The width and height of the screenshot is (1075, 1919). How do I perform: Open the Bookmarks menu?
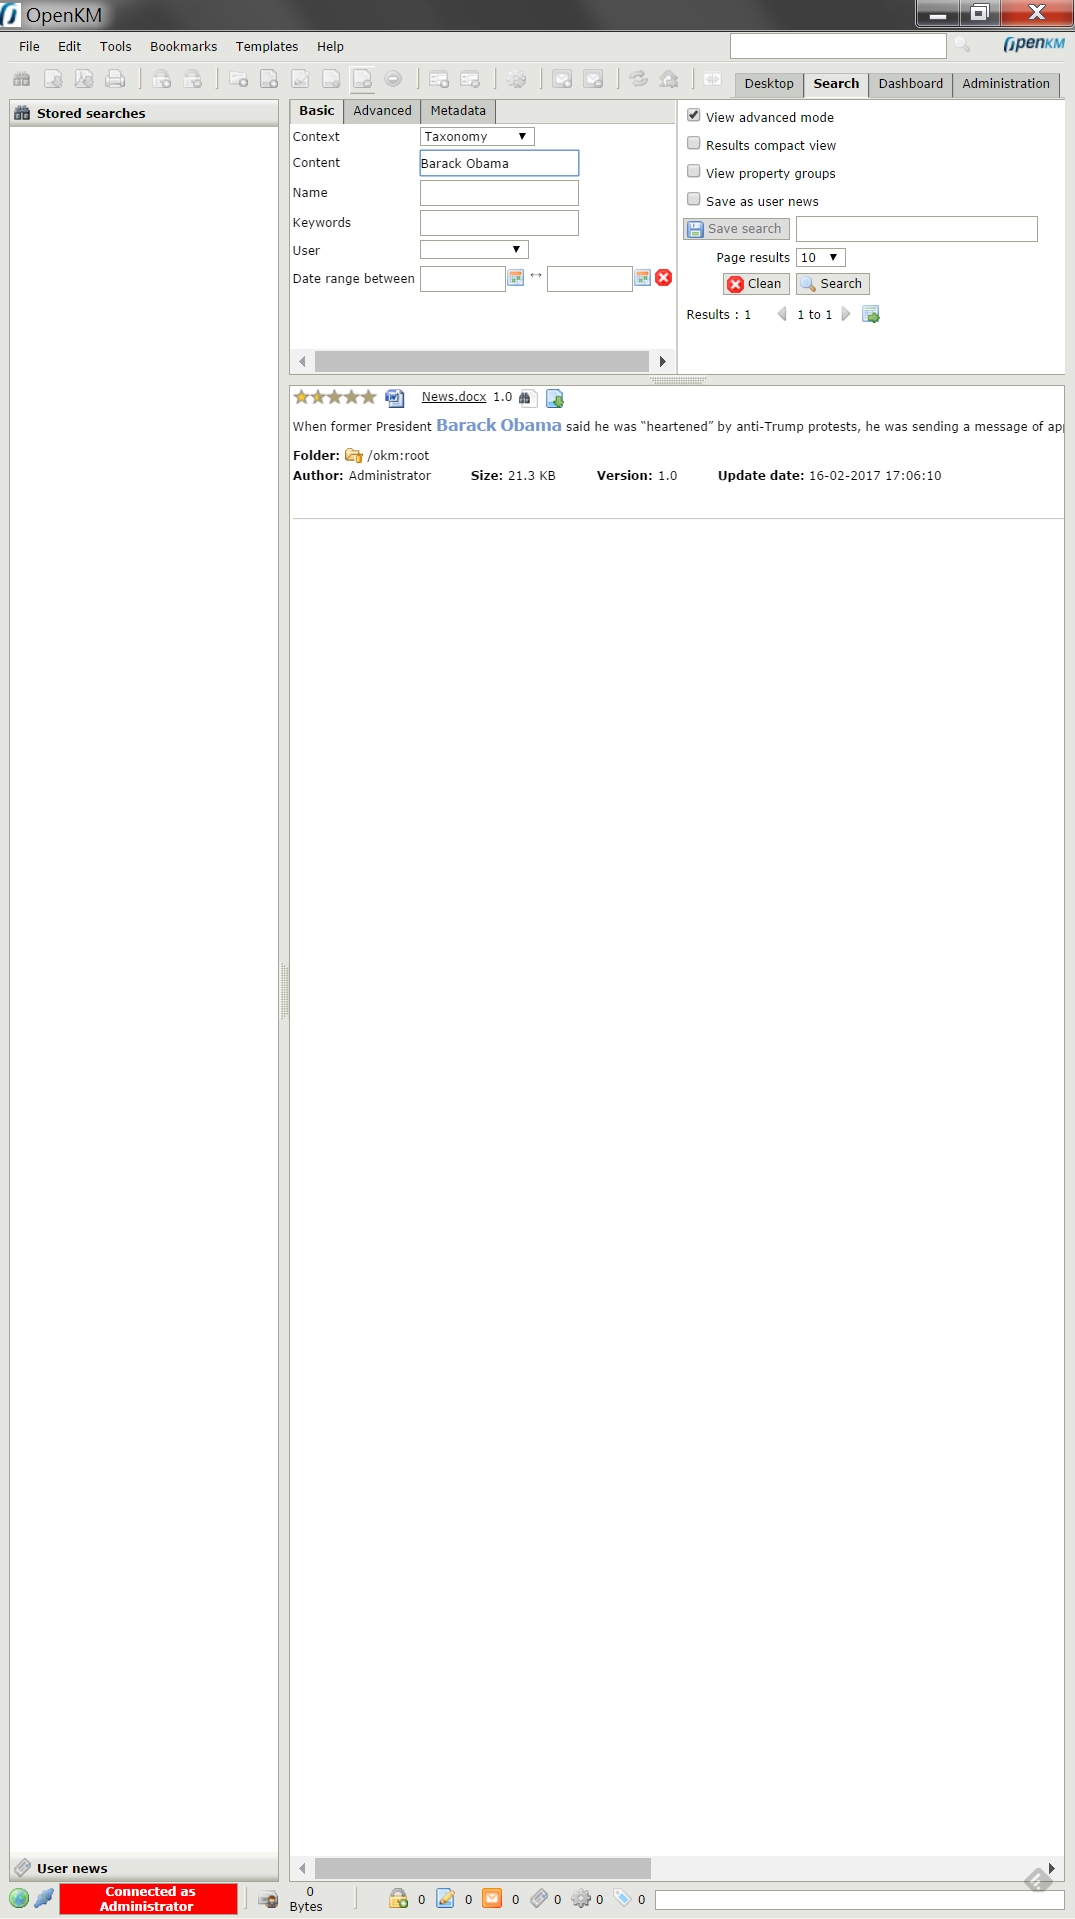(183, 47)
